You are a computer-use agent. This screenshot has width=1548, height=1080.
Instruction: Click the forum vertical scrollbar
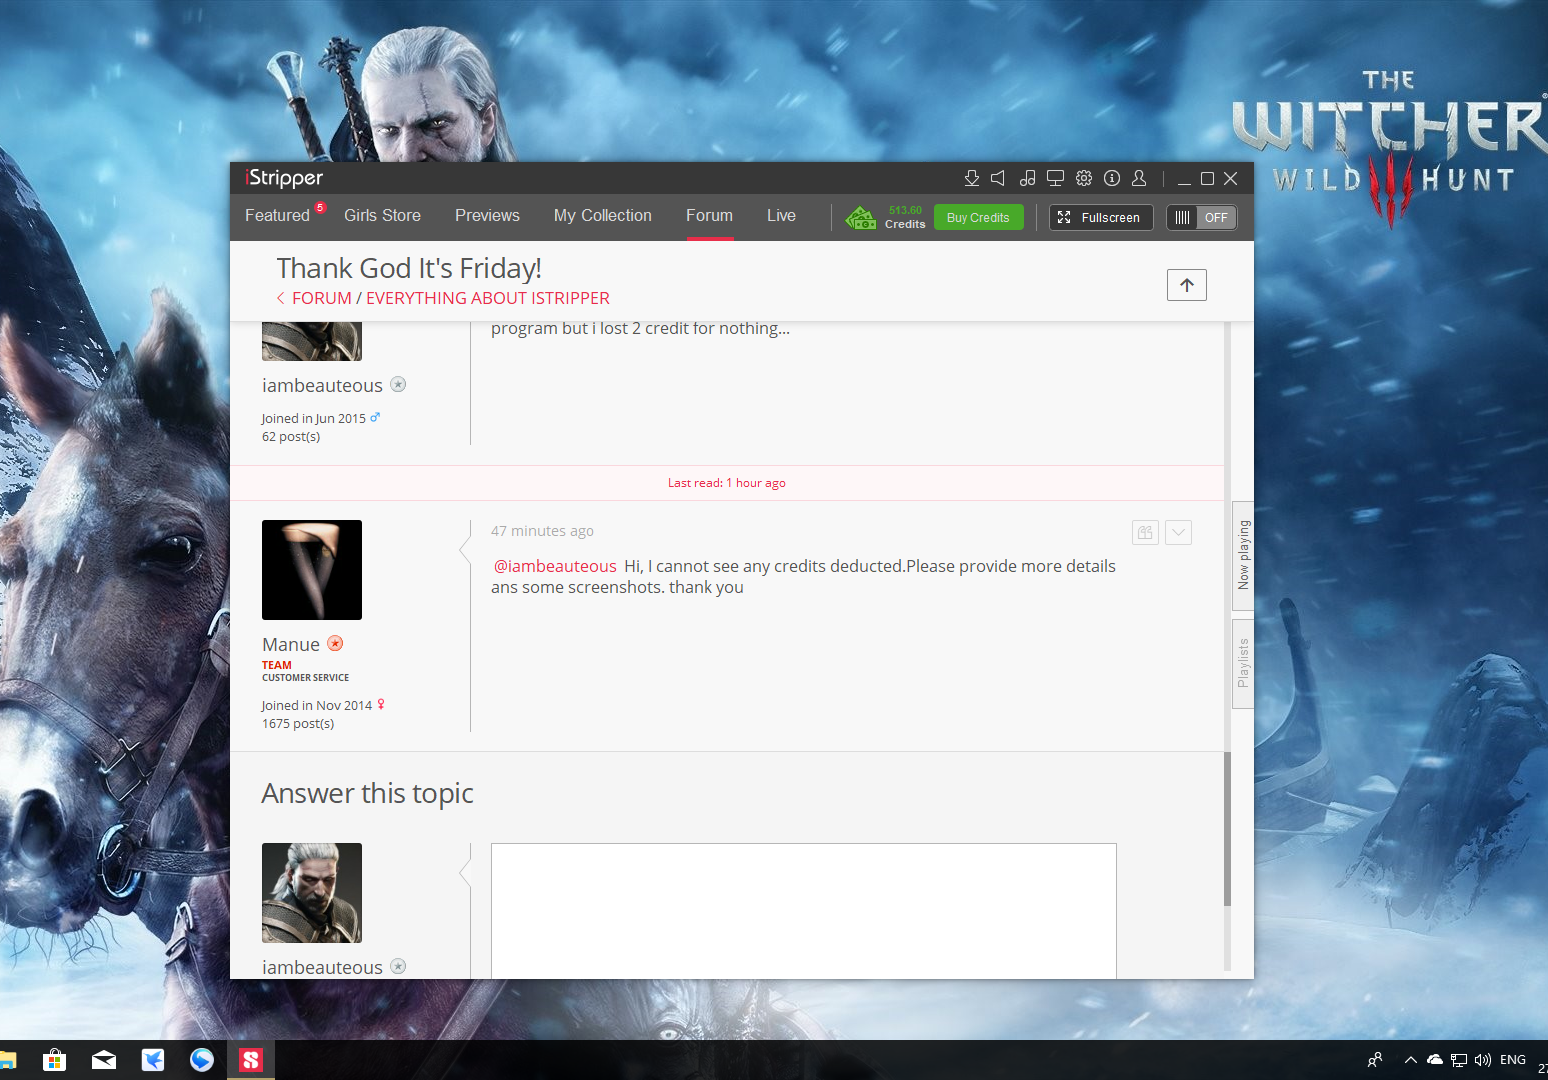click(1227, 828)
